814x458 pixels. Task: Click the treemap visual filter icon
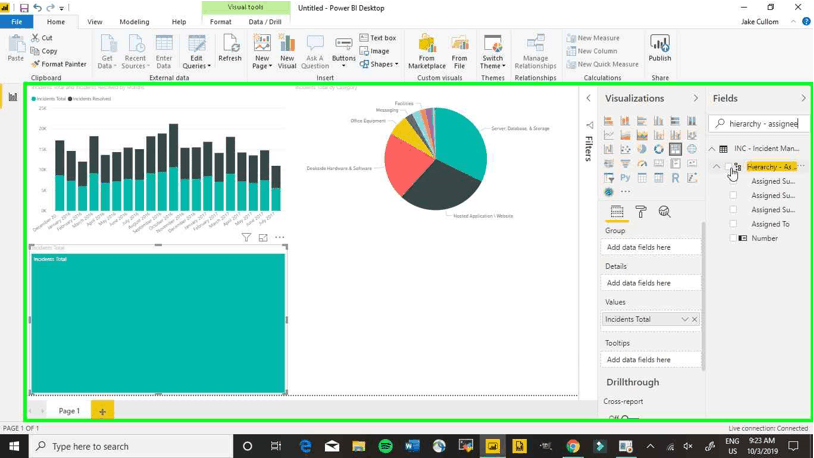tap(246, 237)
